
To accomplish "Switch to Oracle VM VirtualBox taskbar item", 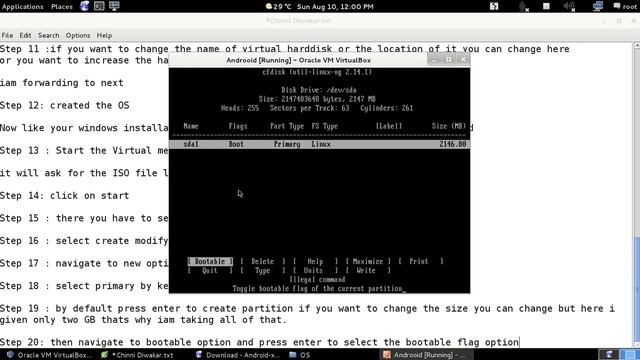I will coord(49,355).
